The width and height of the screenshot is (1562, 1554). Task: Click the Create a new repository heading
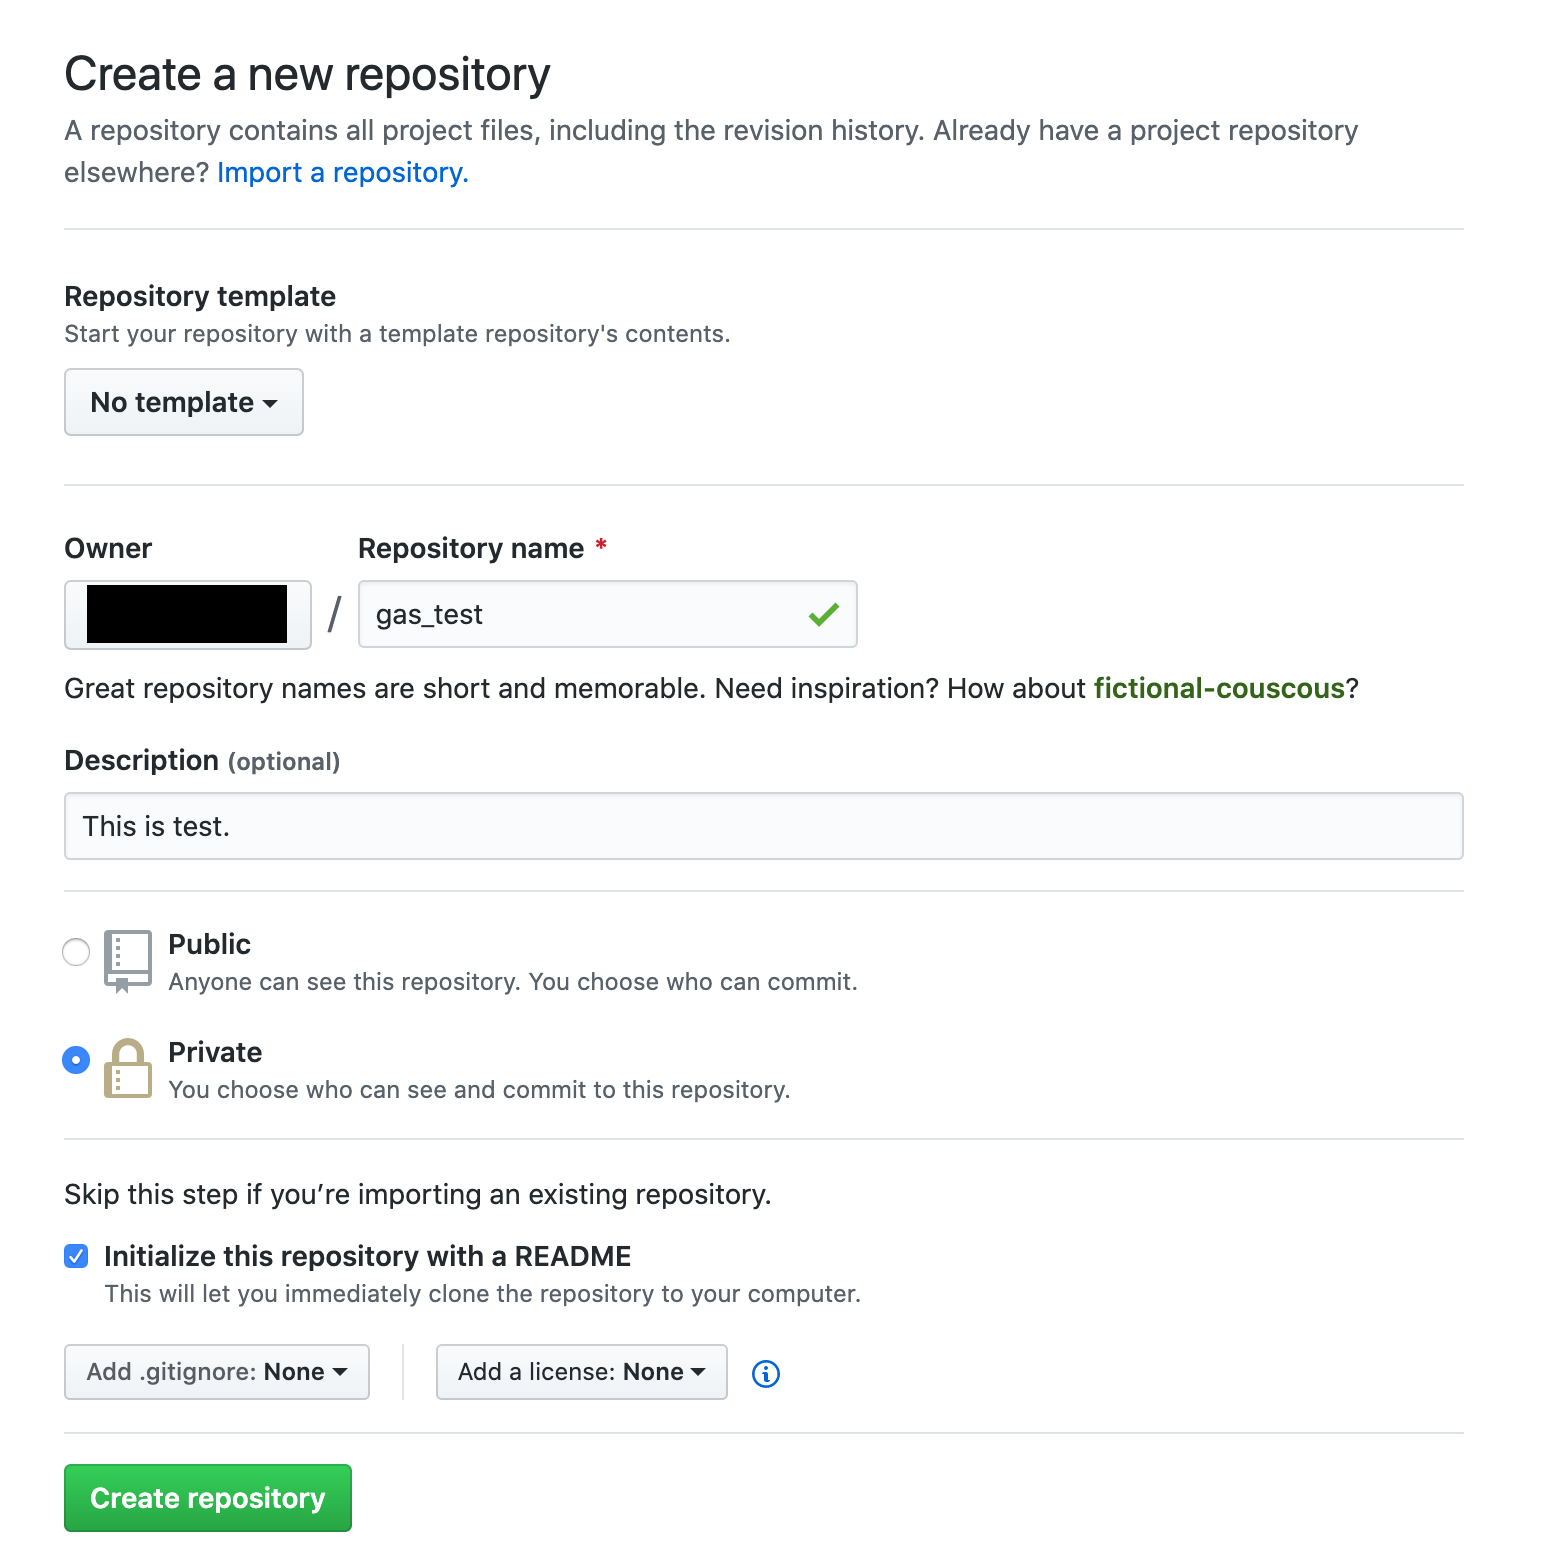307,75
